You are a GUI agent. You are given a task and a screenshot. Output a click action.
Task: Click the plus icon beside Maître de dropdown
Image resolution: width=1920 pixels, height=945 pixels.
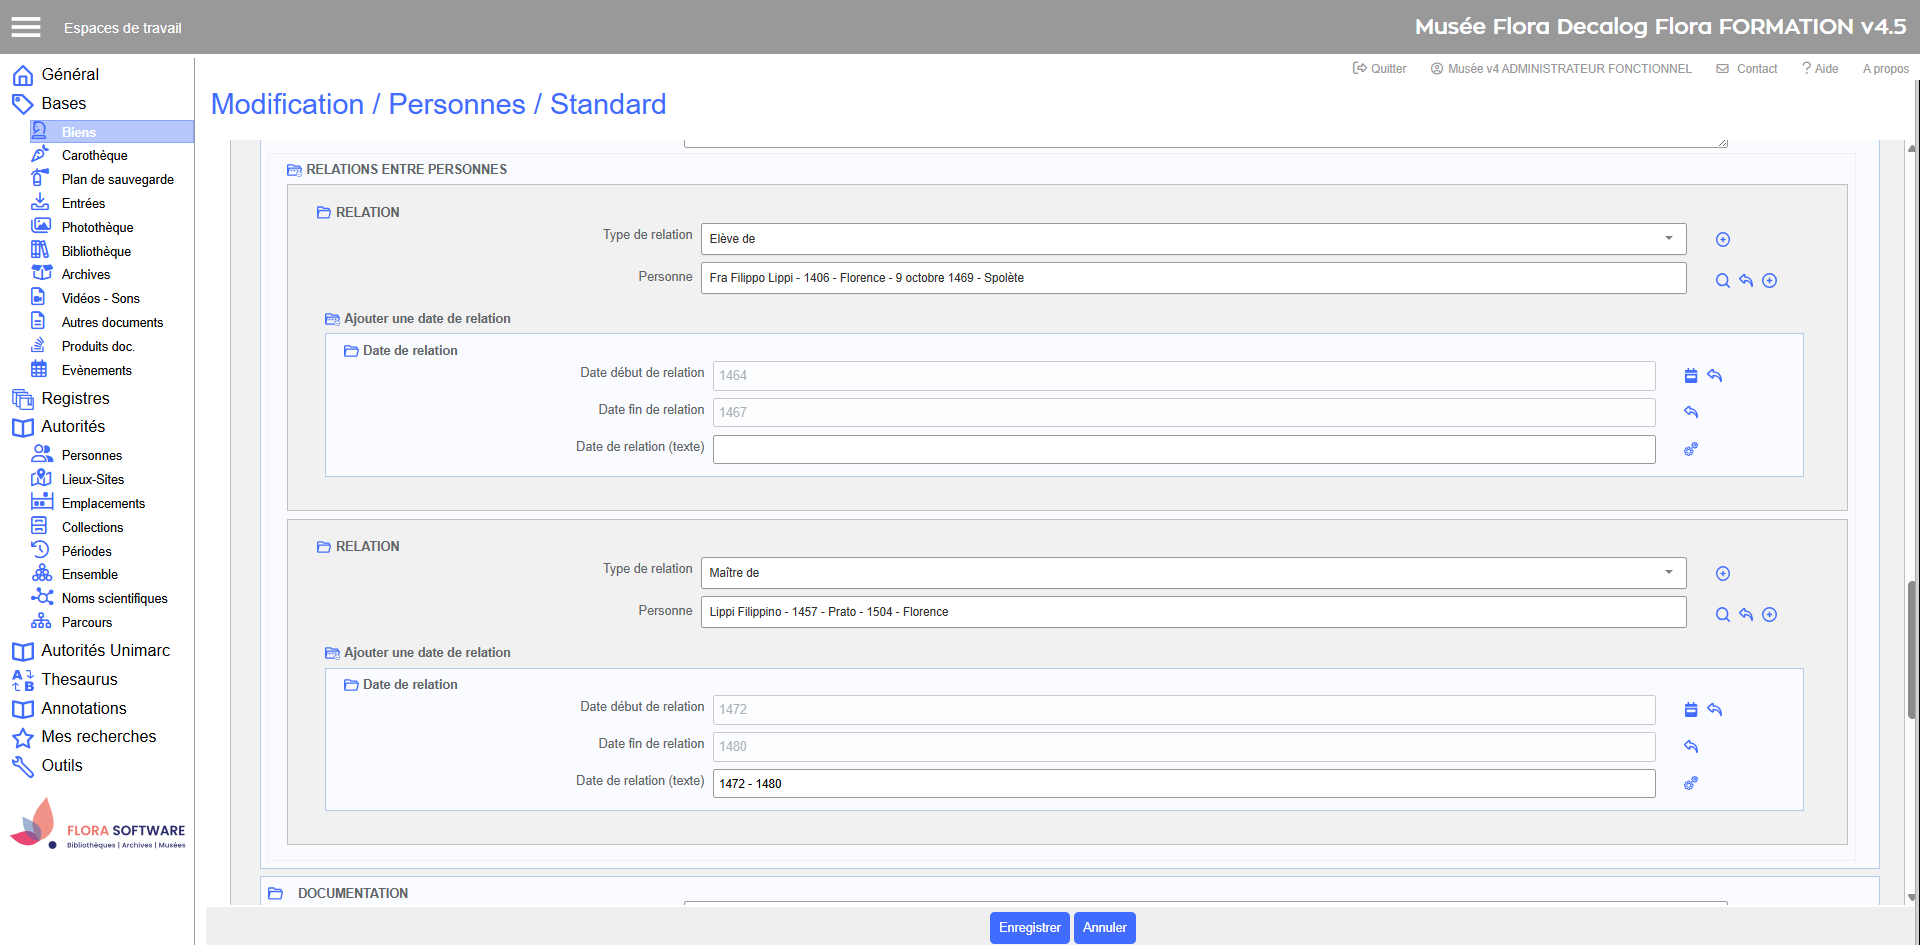point(1722,574)
